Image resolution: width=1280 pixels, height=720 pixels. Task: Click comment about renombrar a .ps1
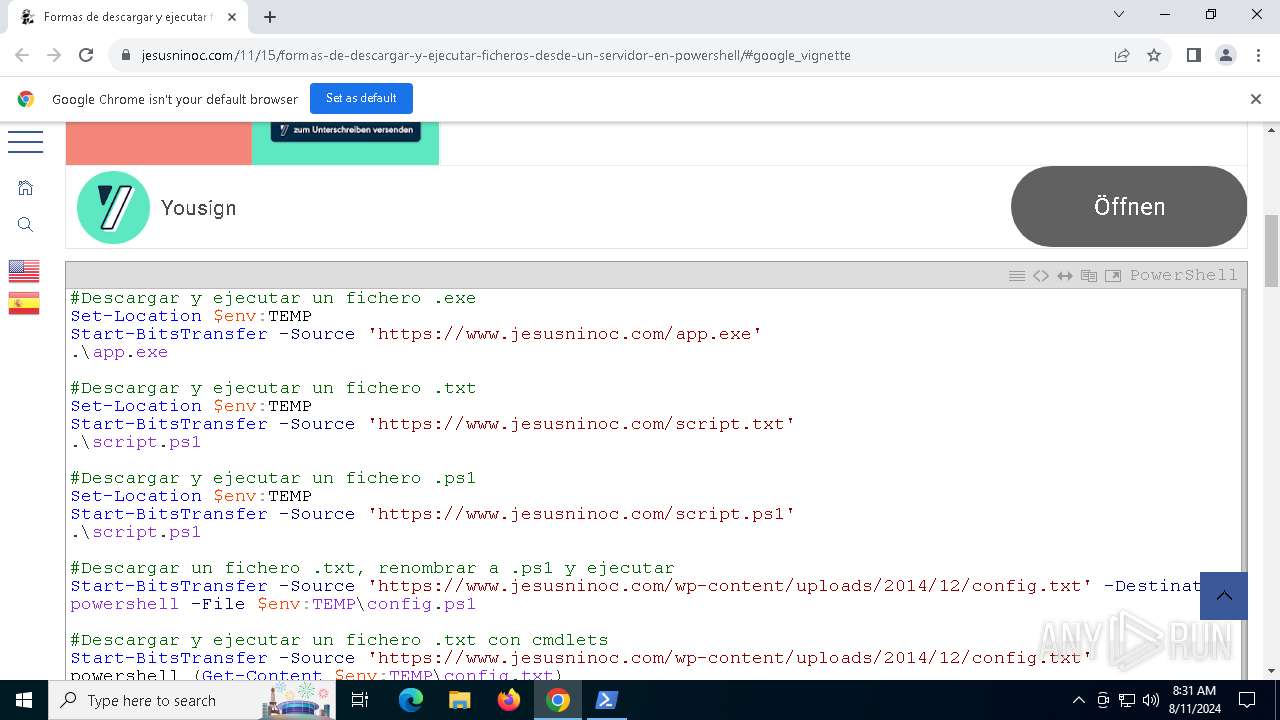click(x=372, y=568)
